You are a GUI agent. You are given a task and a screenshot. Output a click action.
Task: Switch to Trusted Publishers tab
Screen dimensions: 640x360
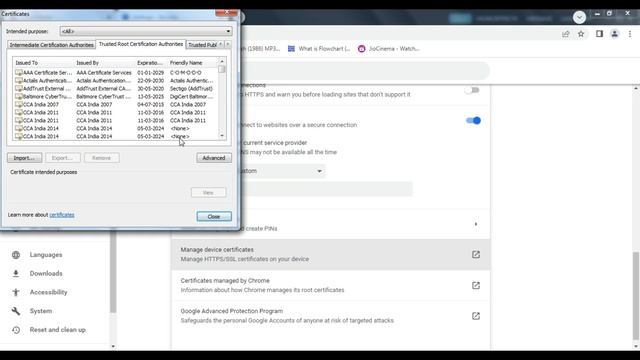tap(202, 45)
